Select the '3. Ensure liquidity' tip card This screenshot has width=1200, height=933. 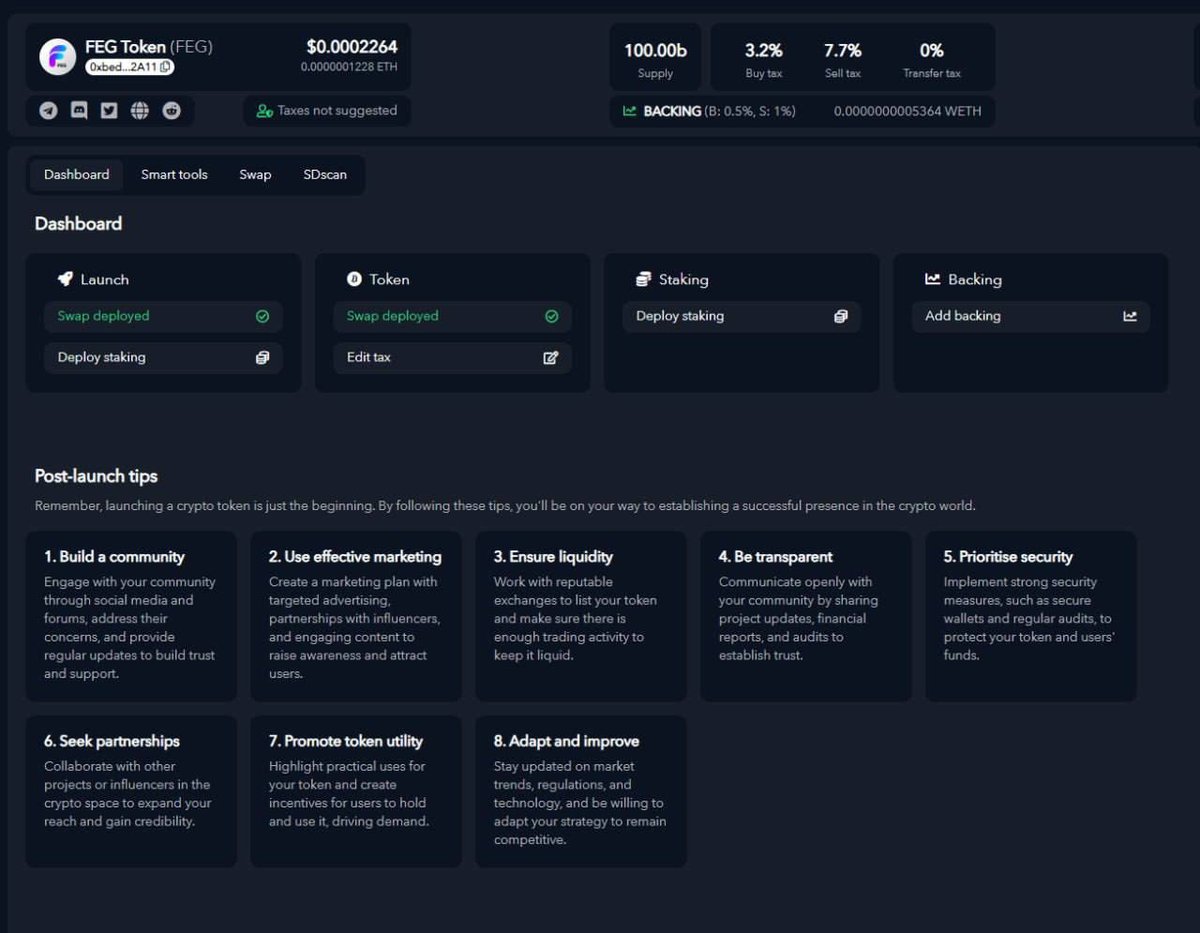[581, 616]
